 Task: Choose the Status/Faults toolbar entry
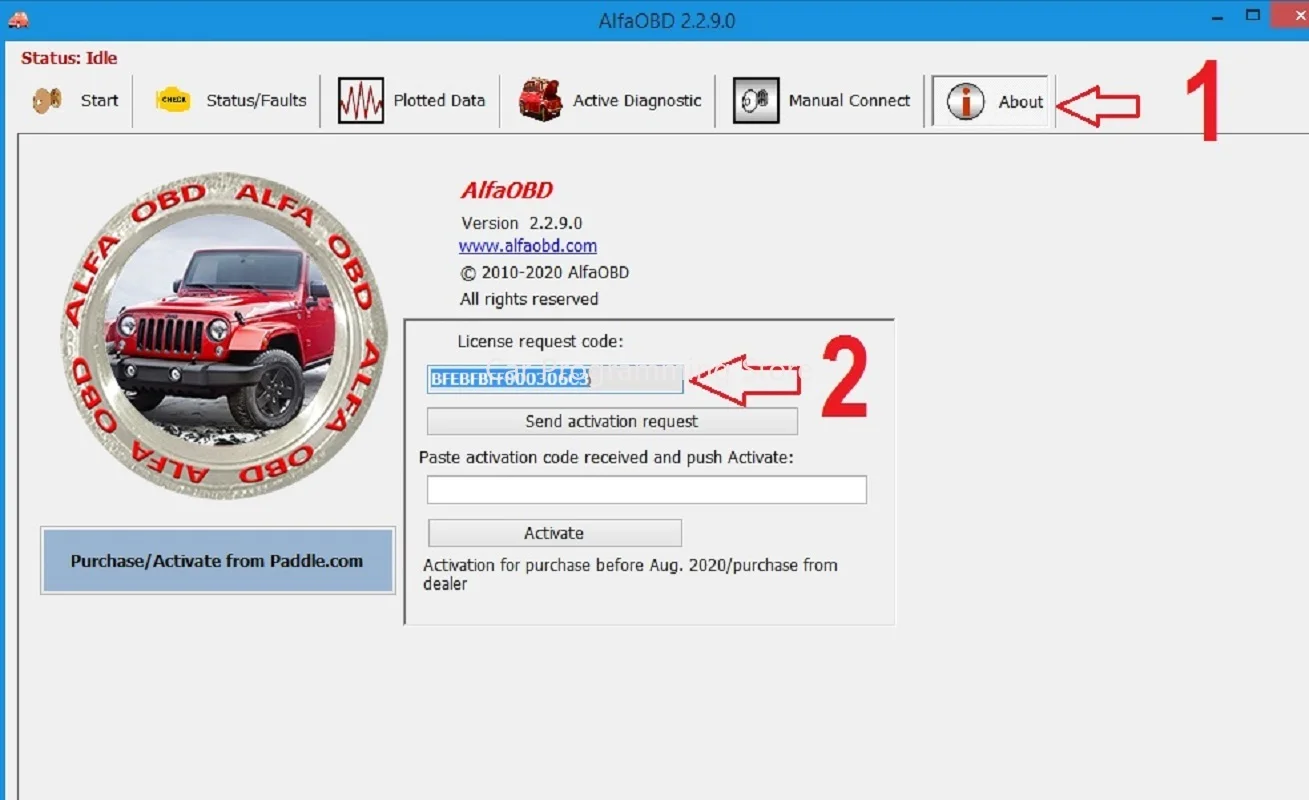pos(256,100)
